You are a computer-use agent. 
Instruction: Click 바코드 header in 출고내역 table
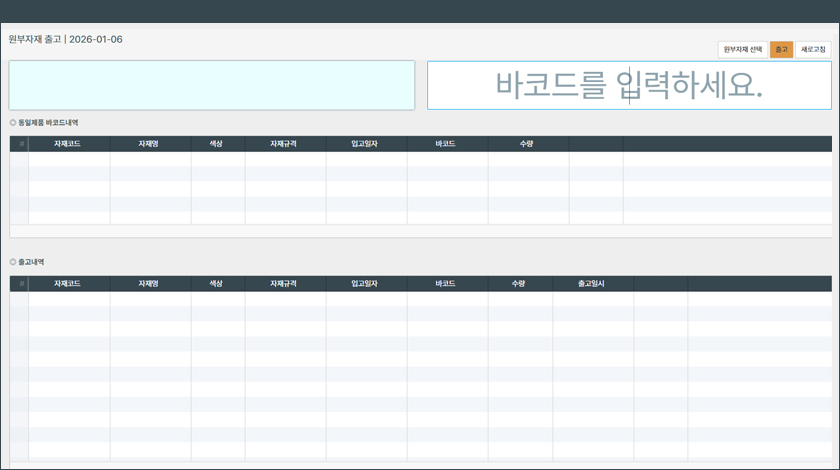point(446,284)
